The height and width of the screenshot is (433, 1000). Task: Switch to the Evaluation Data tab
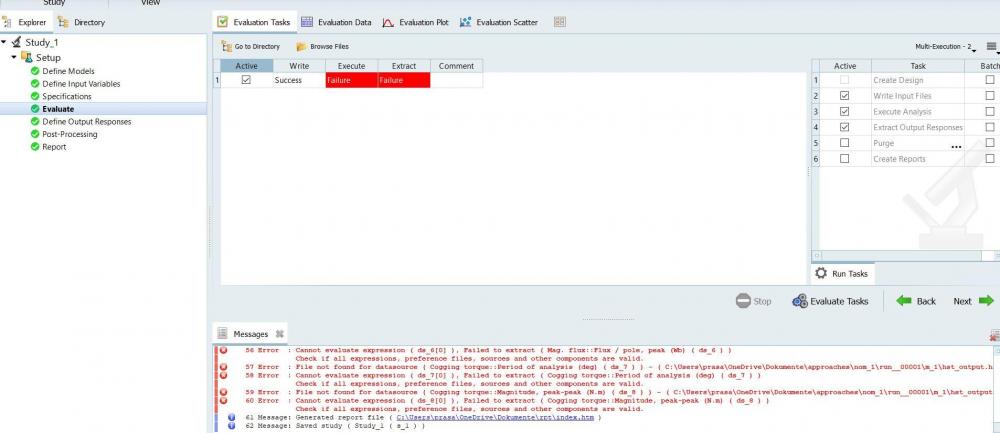coord(336,22)
